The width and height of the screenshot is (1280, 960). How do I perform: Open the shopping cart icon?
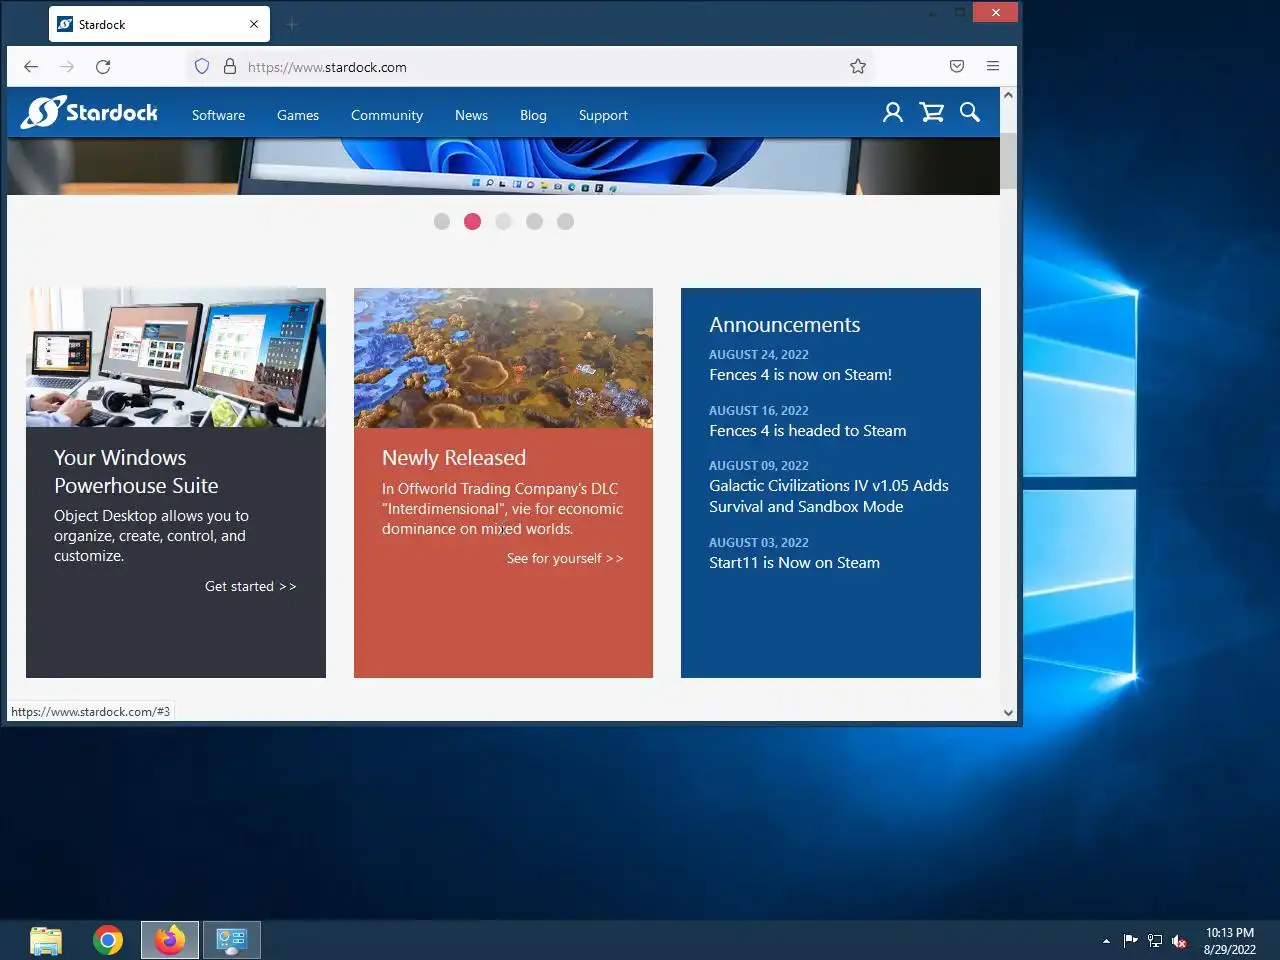(932, 112)
